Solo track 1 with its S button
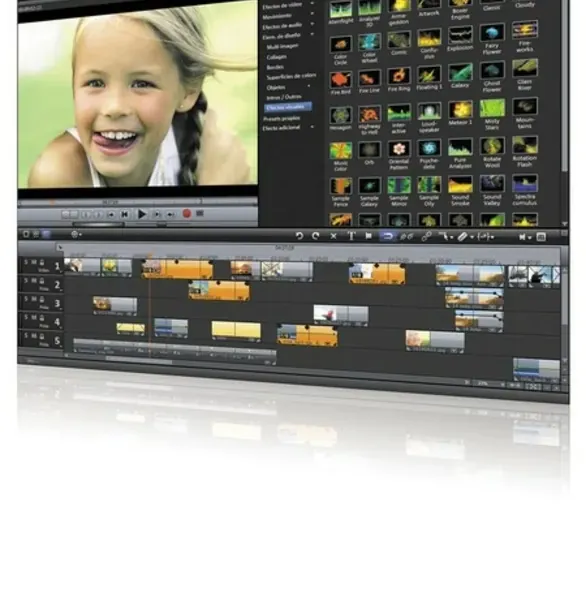This screenshot has height=600, width=586. pos(26,262)
